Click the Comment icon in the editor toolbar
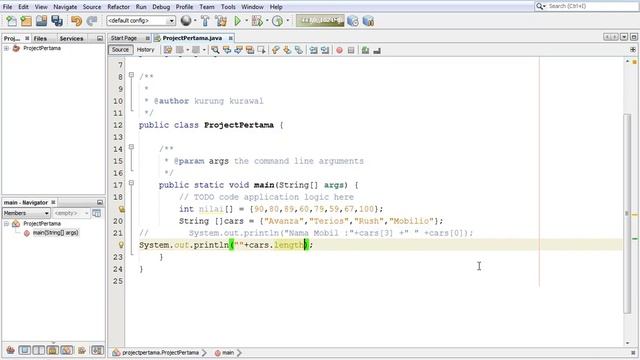The image size is (640, 360). [x=365, y=50]
